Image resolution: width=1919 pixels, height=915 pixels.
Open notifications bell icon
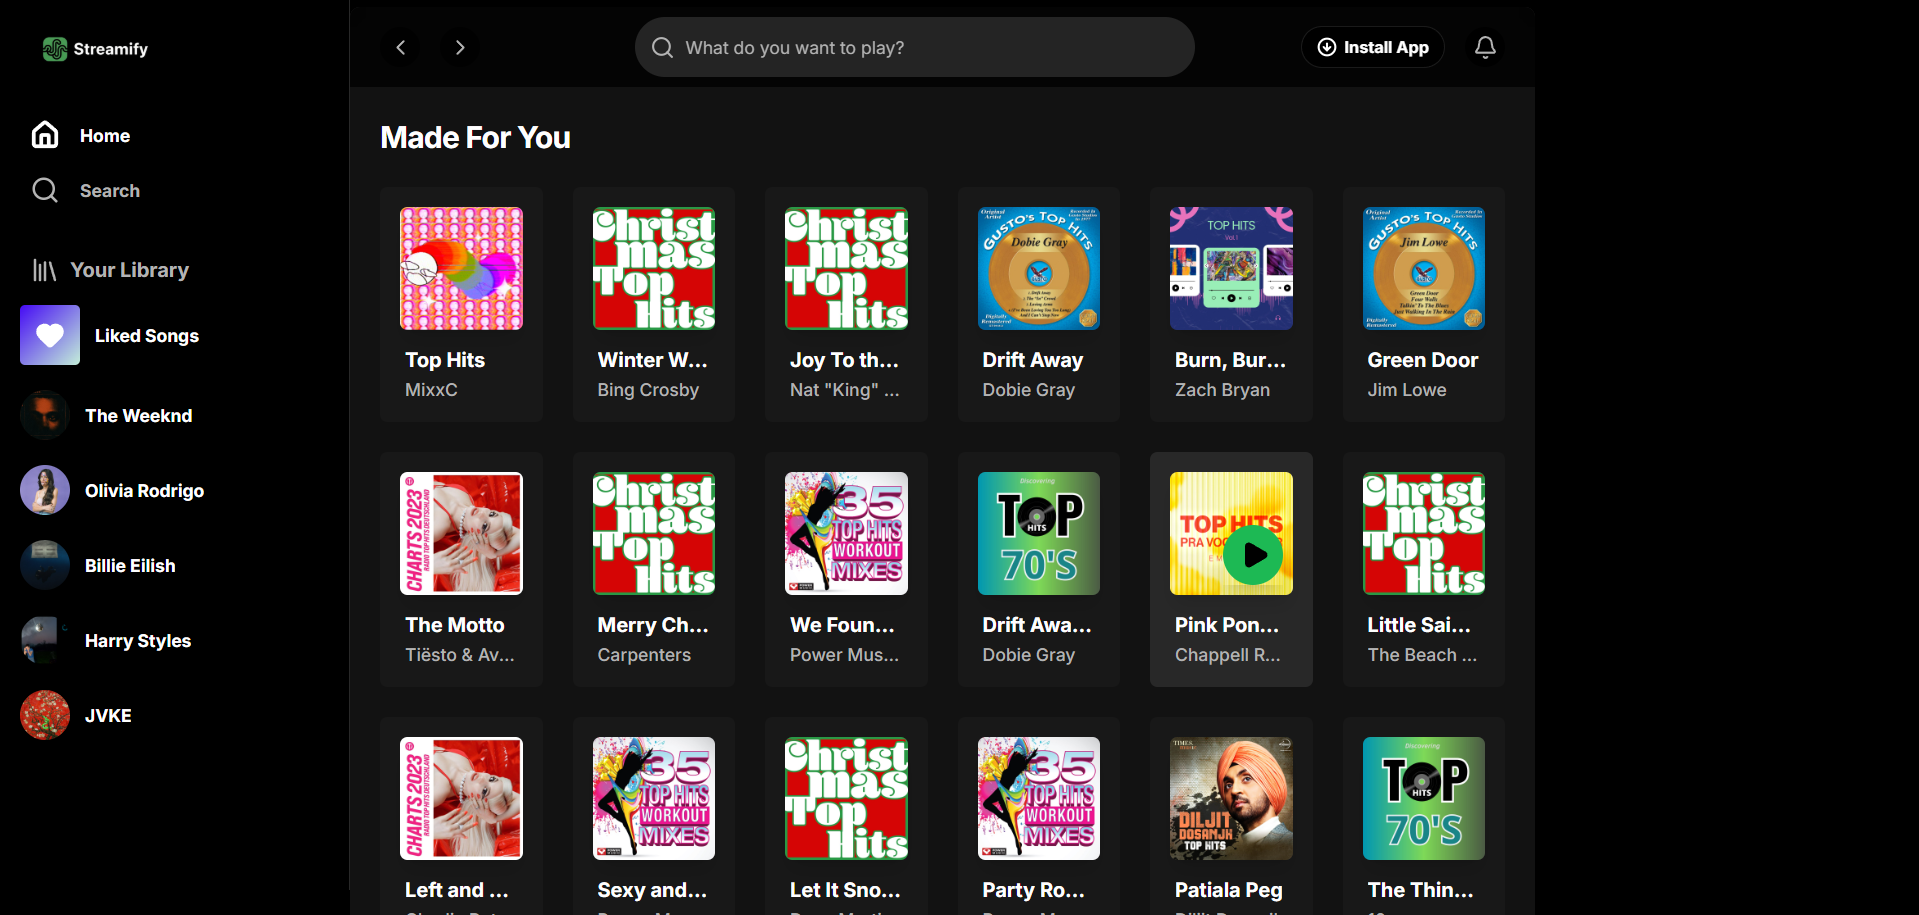click(1485, 47)
